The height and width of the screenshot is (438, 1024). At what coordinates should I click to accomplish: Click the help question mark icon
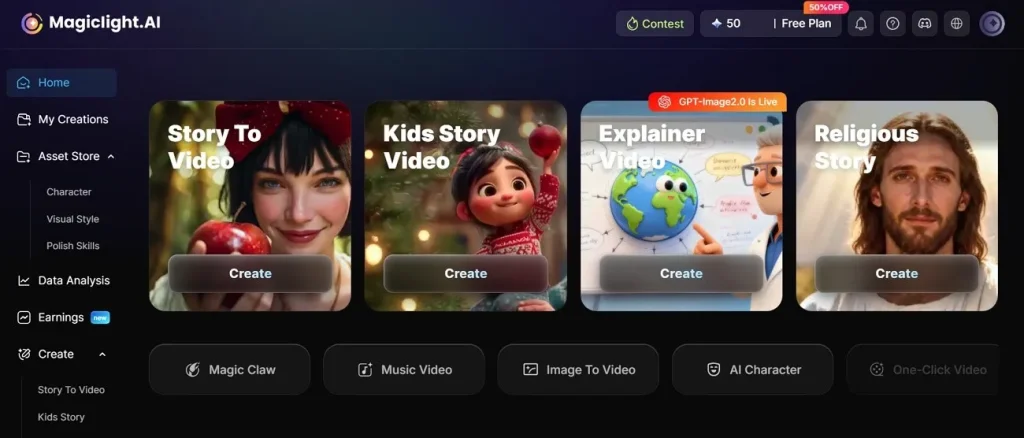pos(893,23)
